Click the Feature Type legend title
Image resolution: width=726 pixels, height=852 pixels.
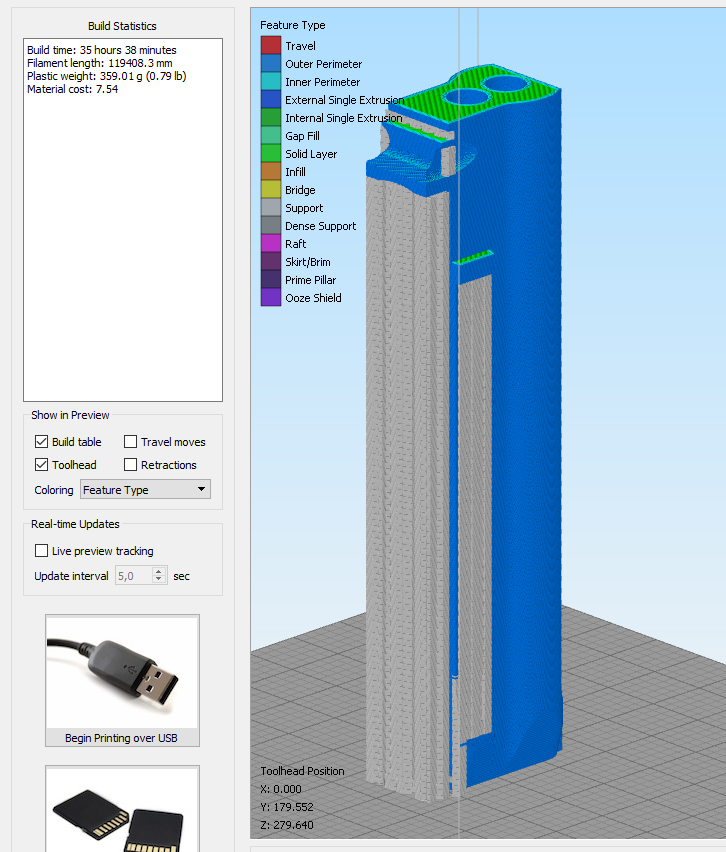pos(292,25)
